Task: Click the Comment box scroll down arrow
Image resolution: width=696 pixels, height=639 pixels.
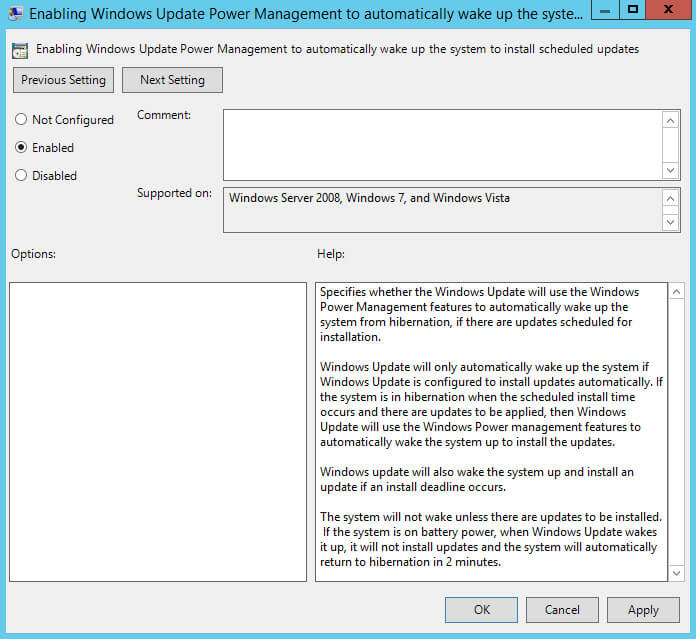Action: point(671,170)
